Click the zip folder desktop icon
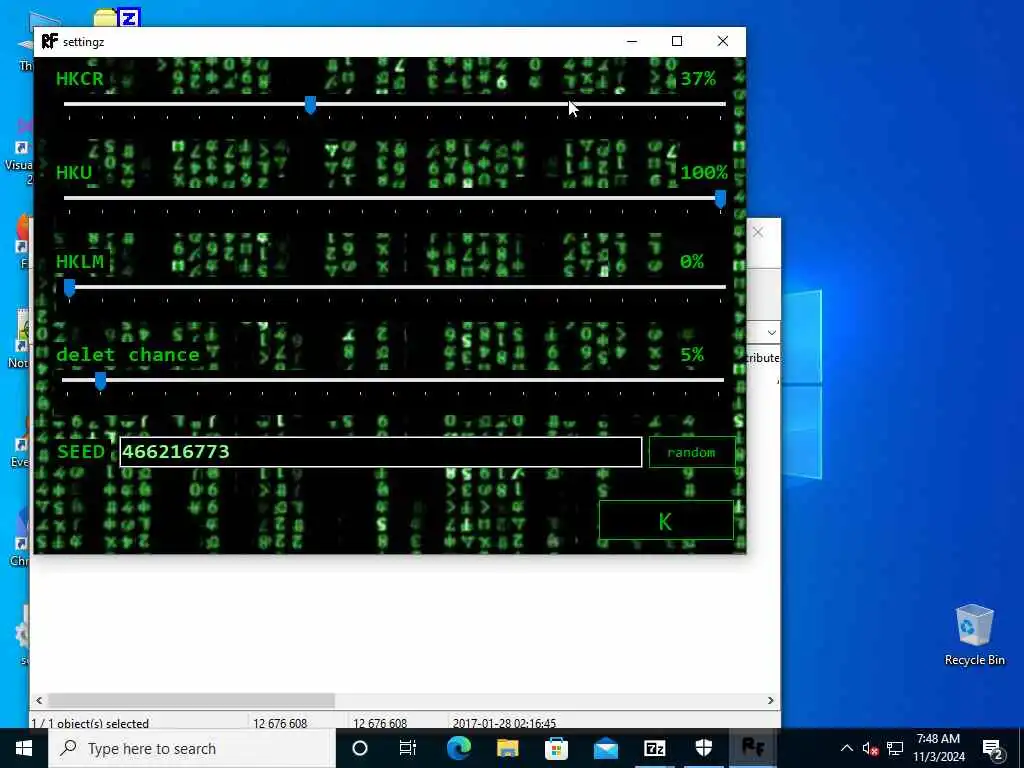Viewport: 1024px width, 768px height. point(118,17)
